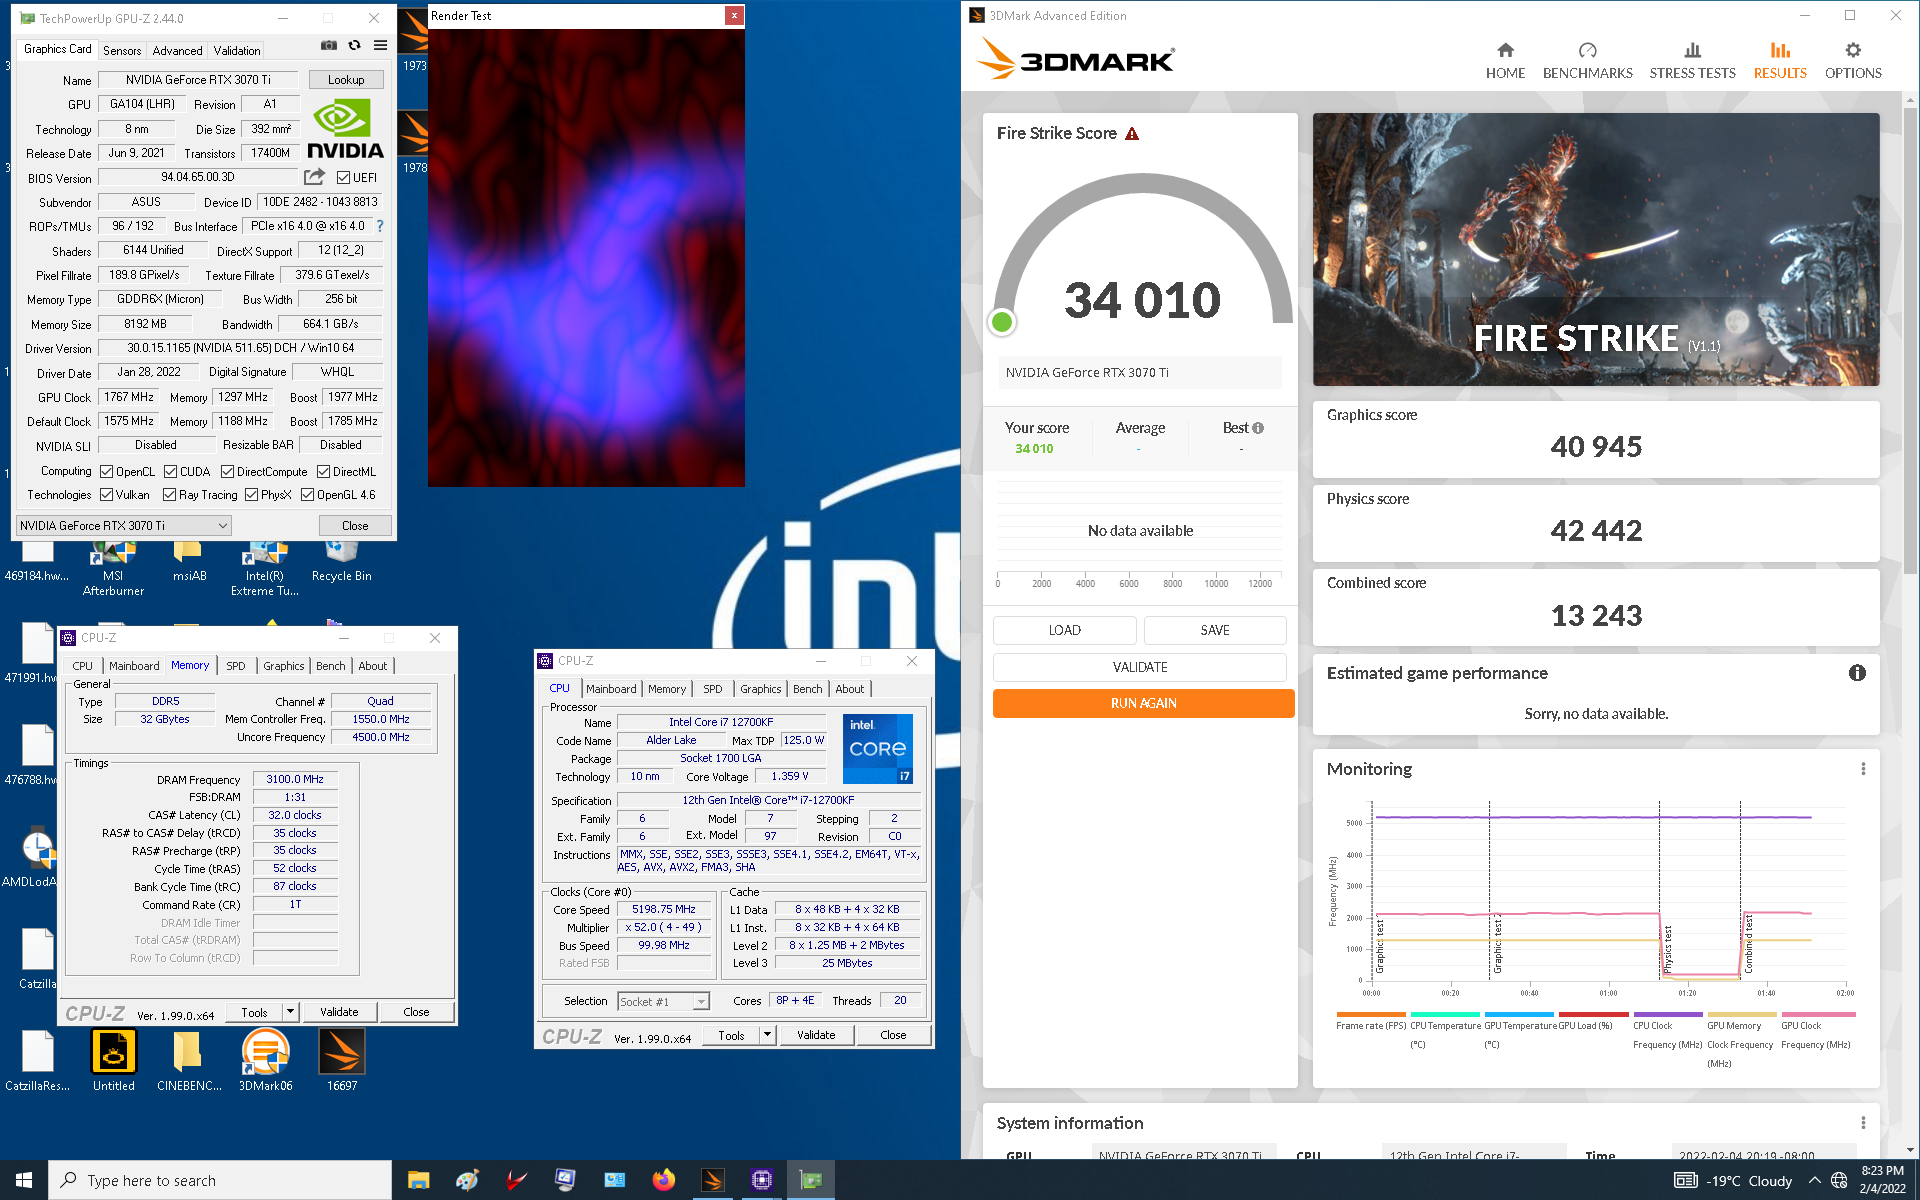Open the GPU-Z hamburger menu
The image size is (1920, 1200).
381,45
